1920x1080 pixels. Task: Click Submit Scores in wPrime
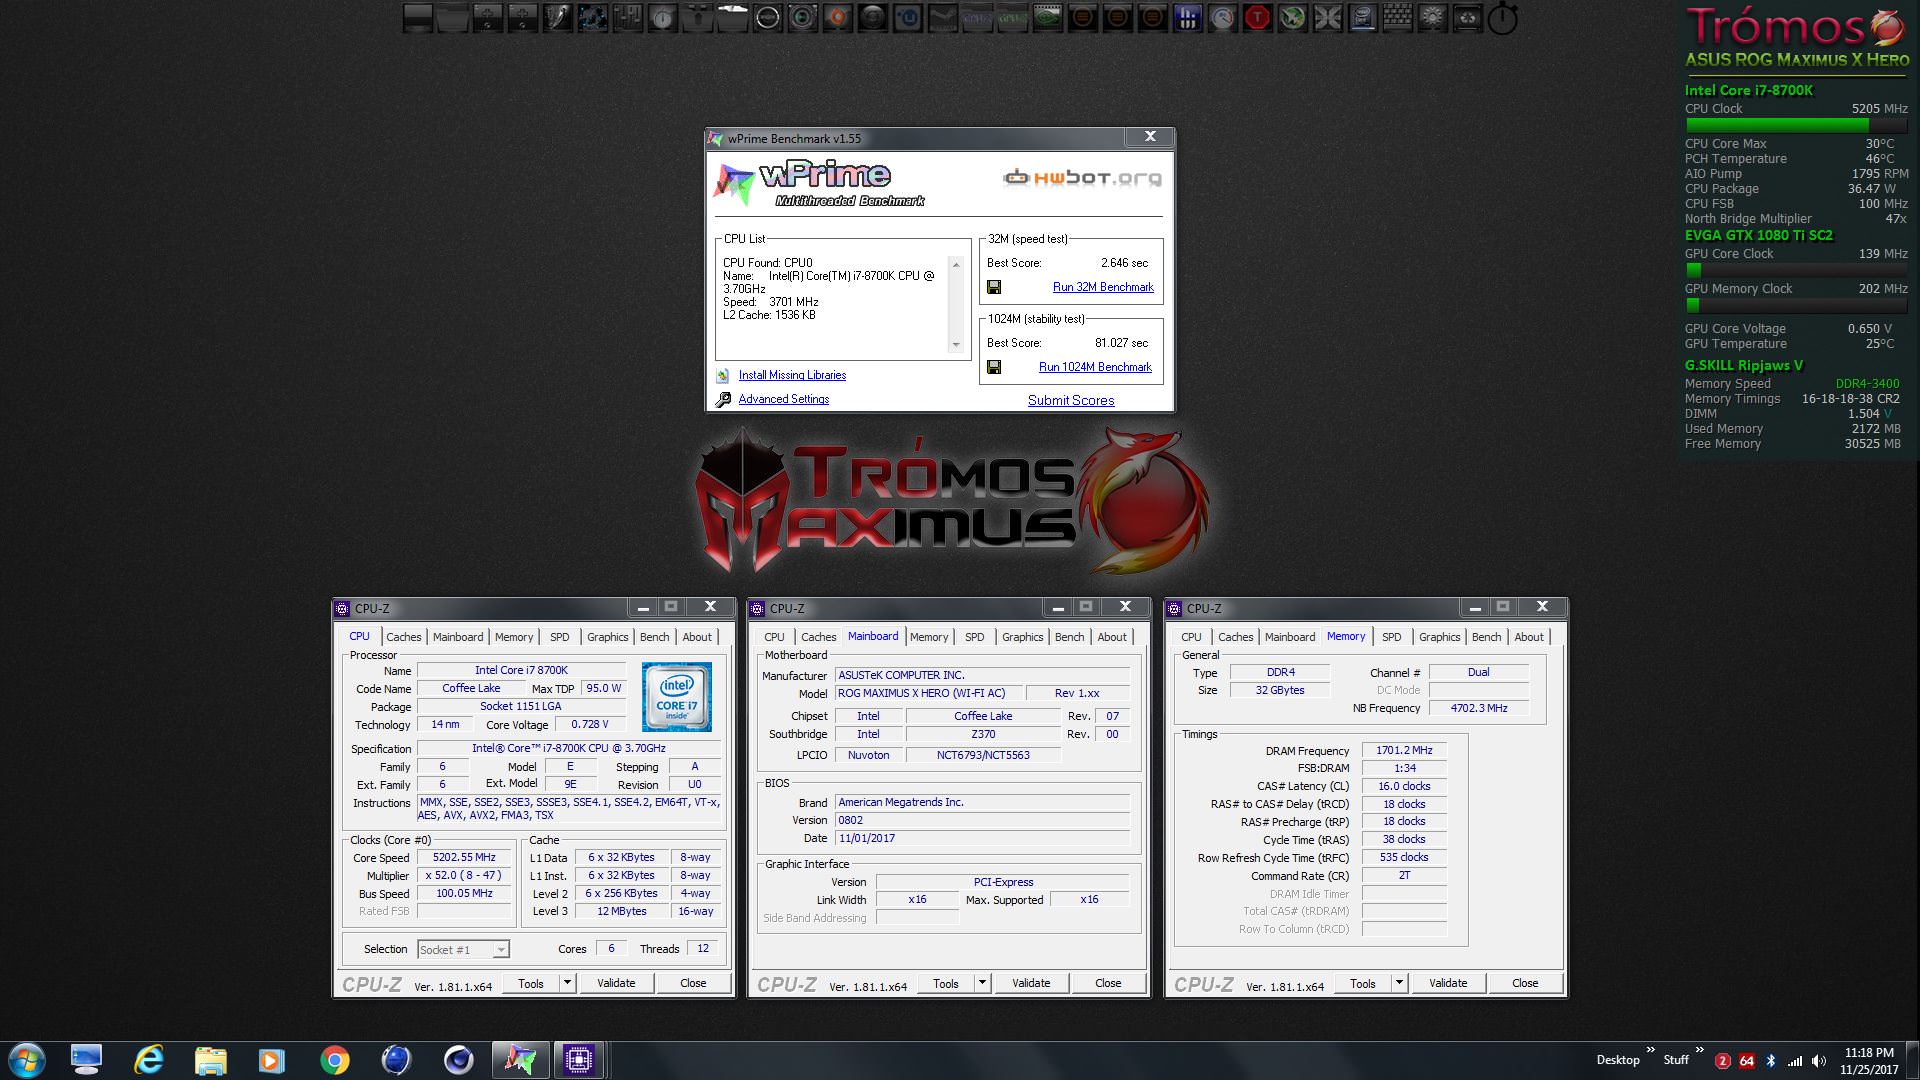point(1071,400)
